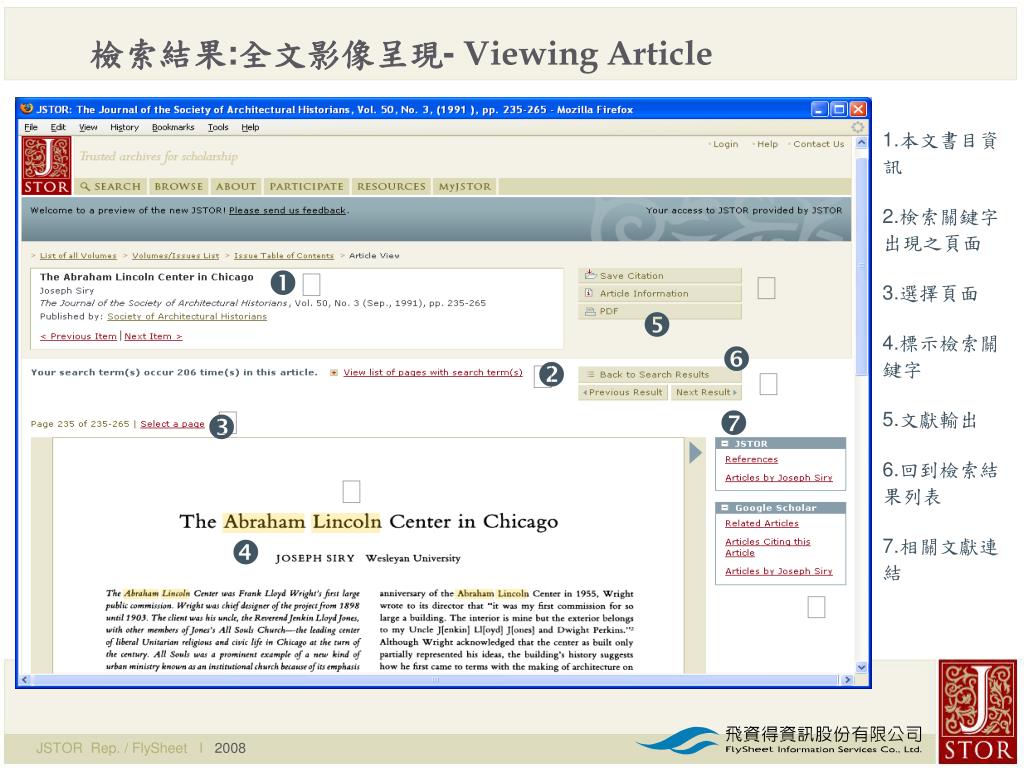Open the ABOUT navigation tab
Image resolution: width=1024 pixels, height=768 pixels.
point(236,186)
